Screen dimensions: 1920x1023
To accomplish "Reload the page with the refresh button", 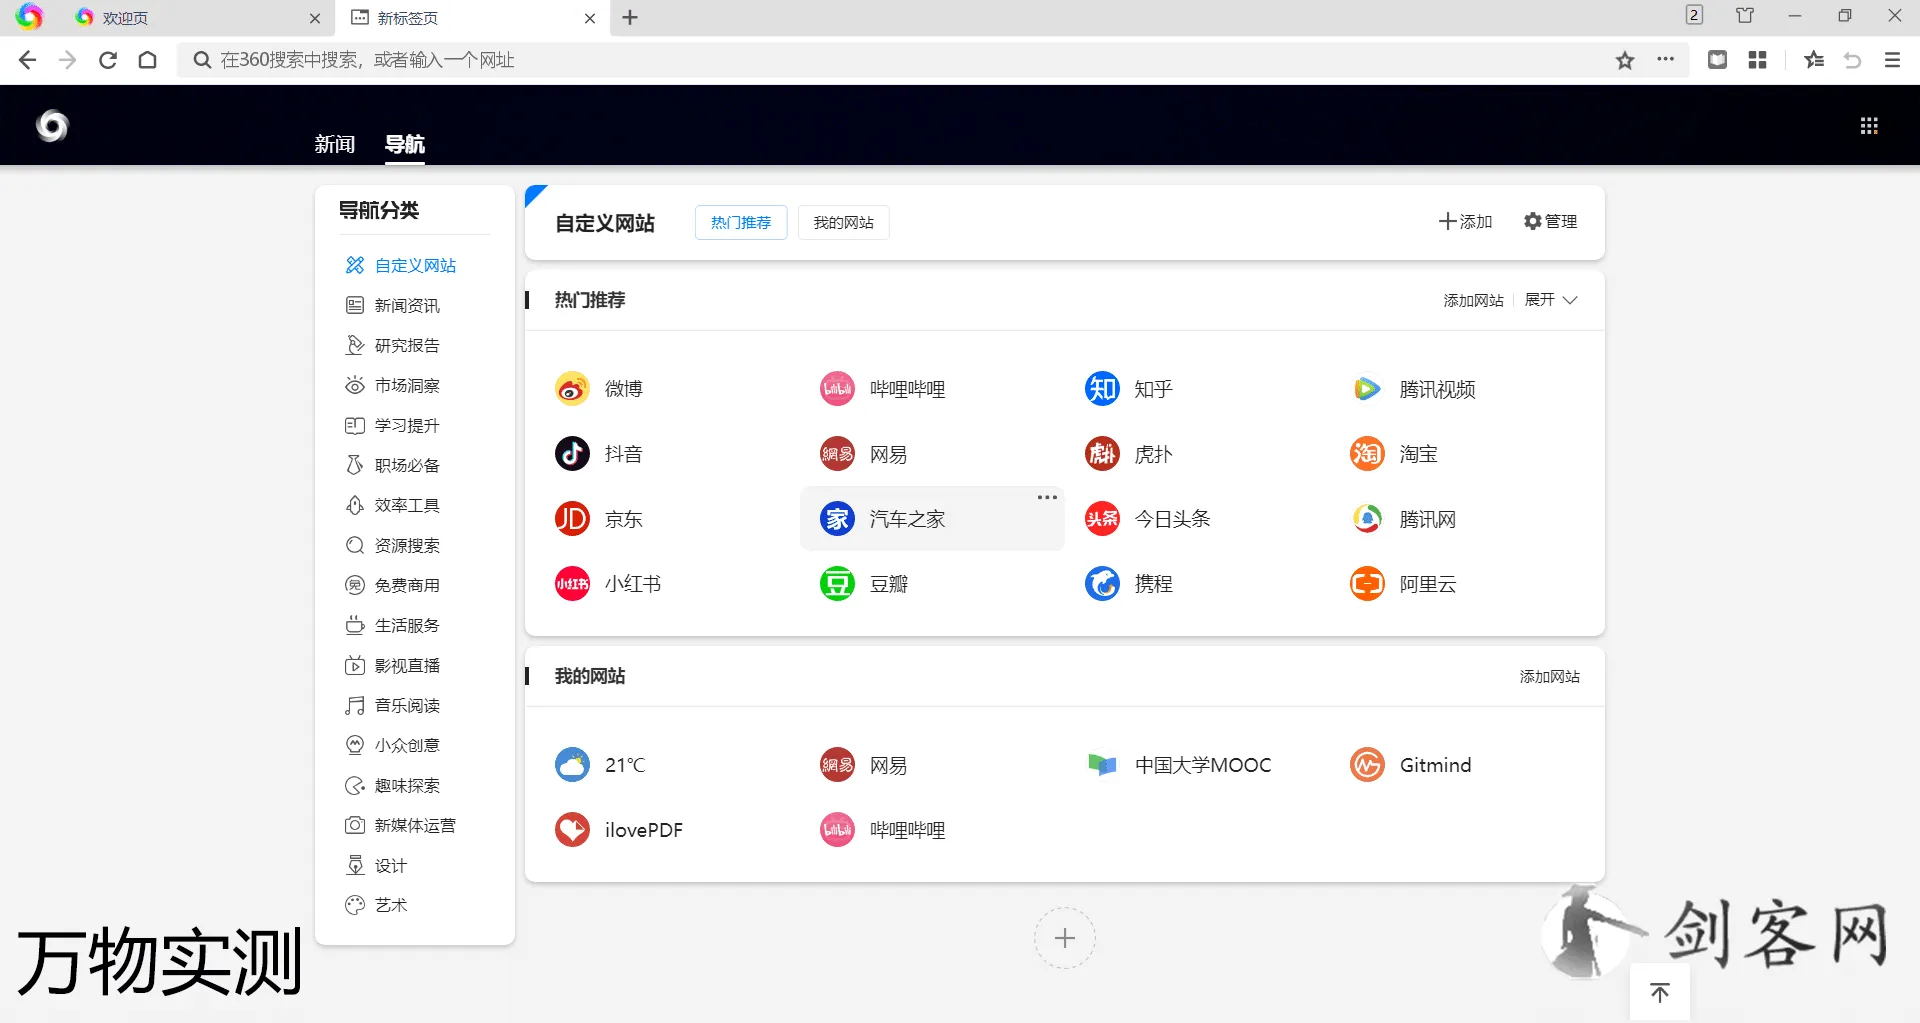I will [x=108, y=60].
